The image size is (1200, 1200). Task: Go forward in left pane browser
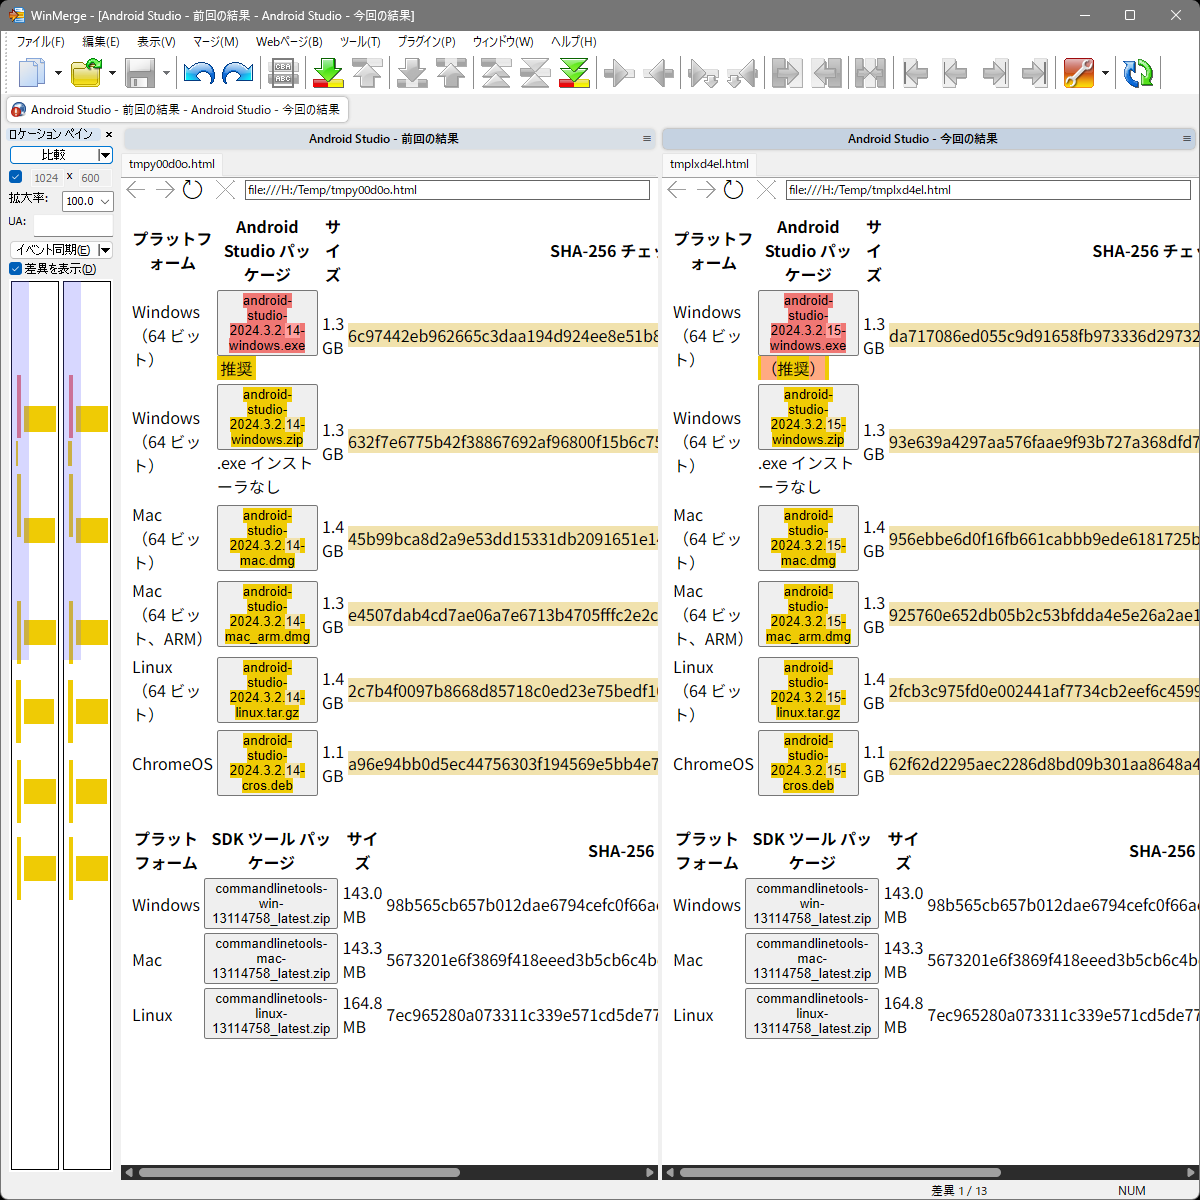[165, 190]
